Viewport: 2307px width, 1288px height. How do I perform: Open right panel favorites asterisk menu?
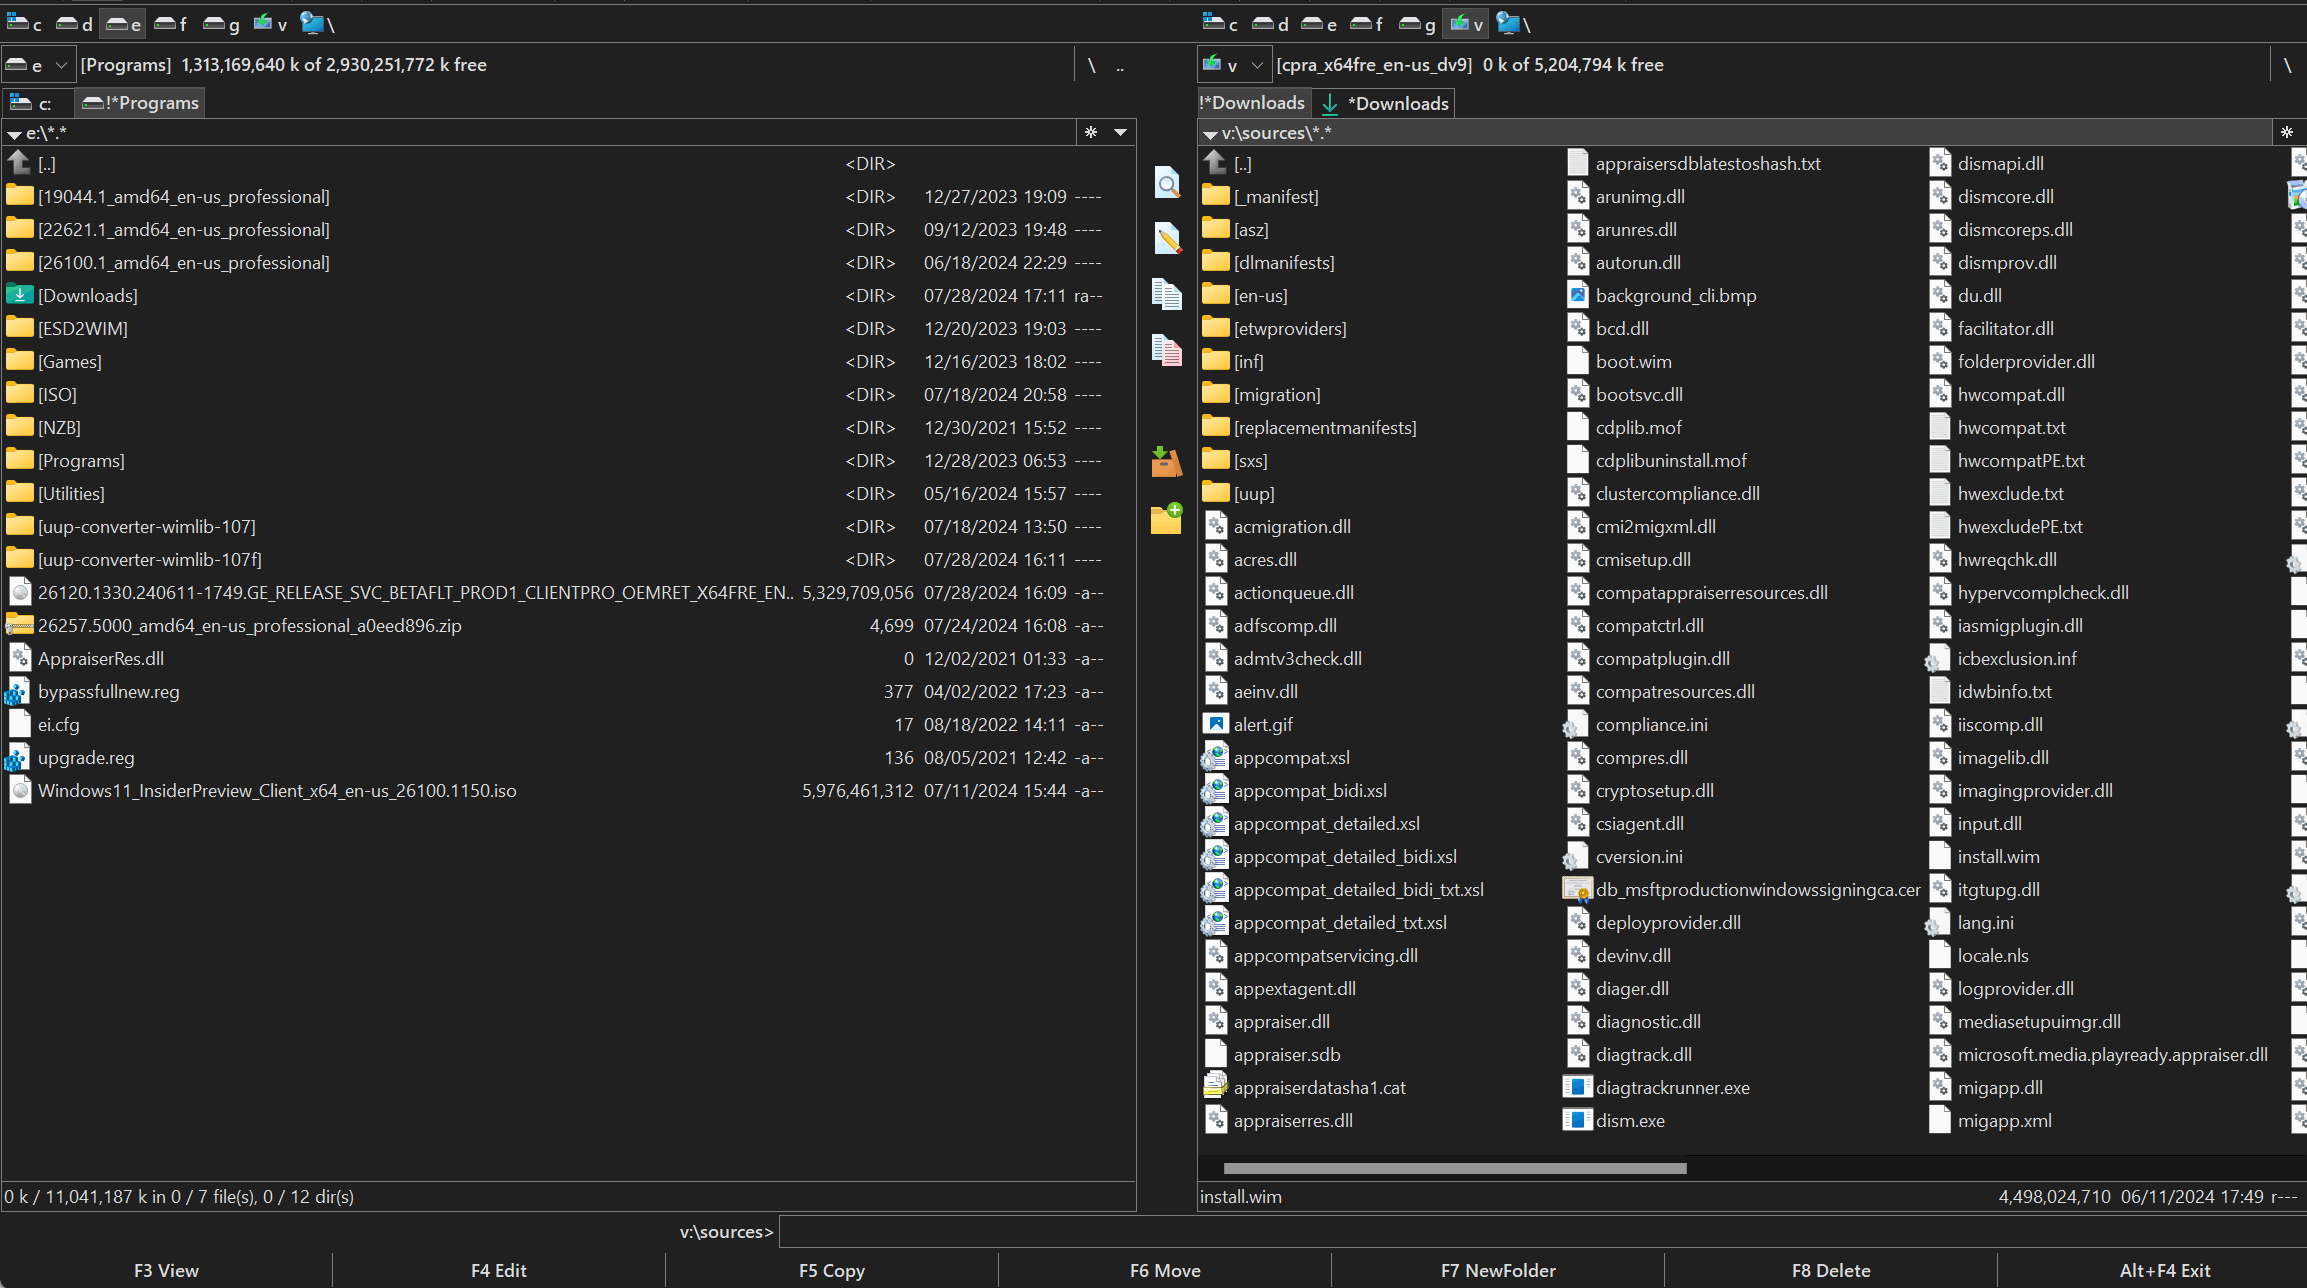tap(2287, 132)
